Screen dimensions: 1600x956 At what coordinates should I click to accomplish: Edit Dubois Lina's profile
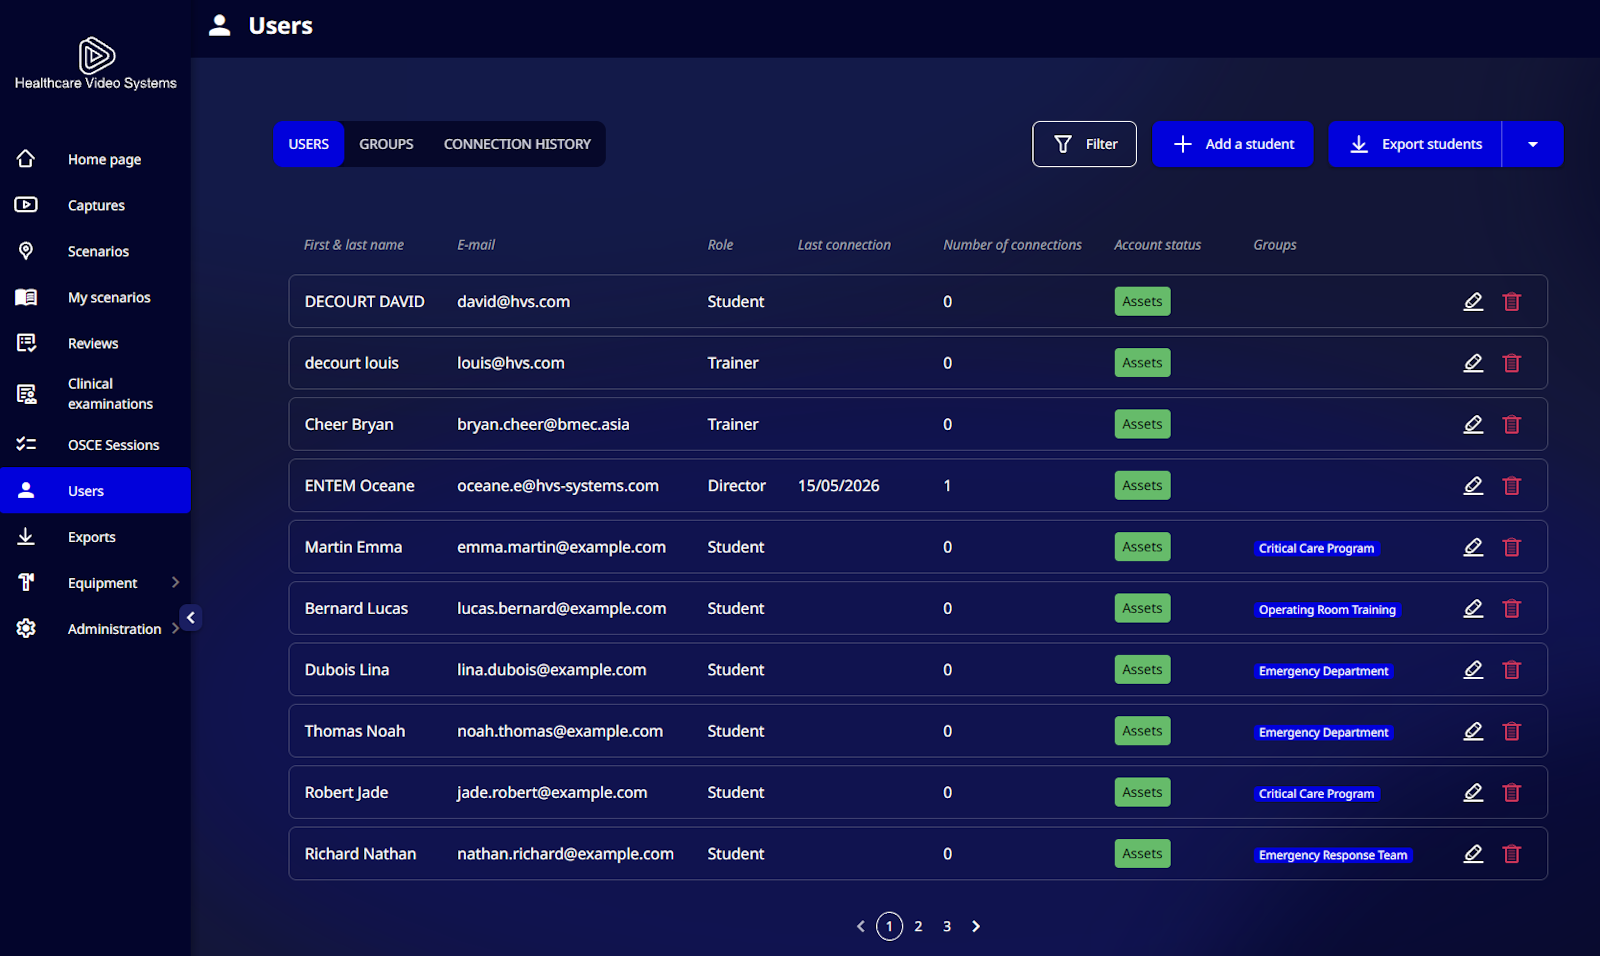(x=1473, y=670)
